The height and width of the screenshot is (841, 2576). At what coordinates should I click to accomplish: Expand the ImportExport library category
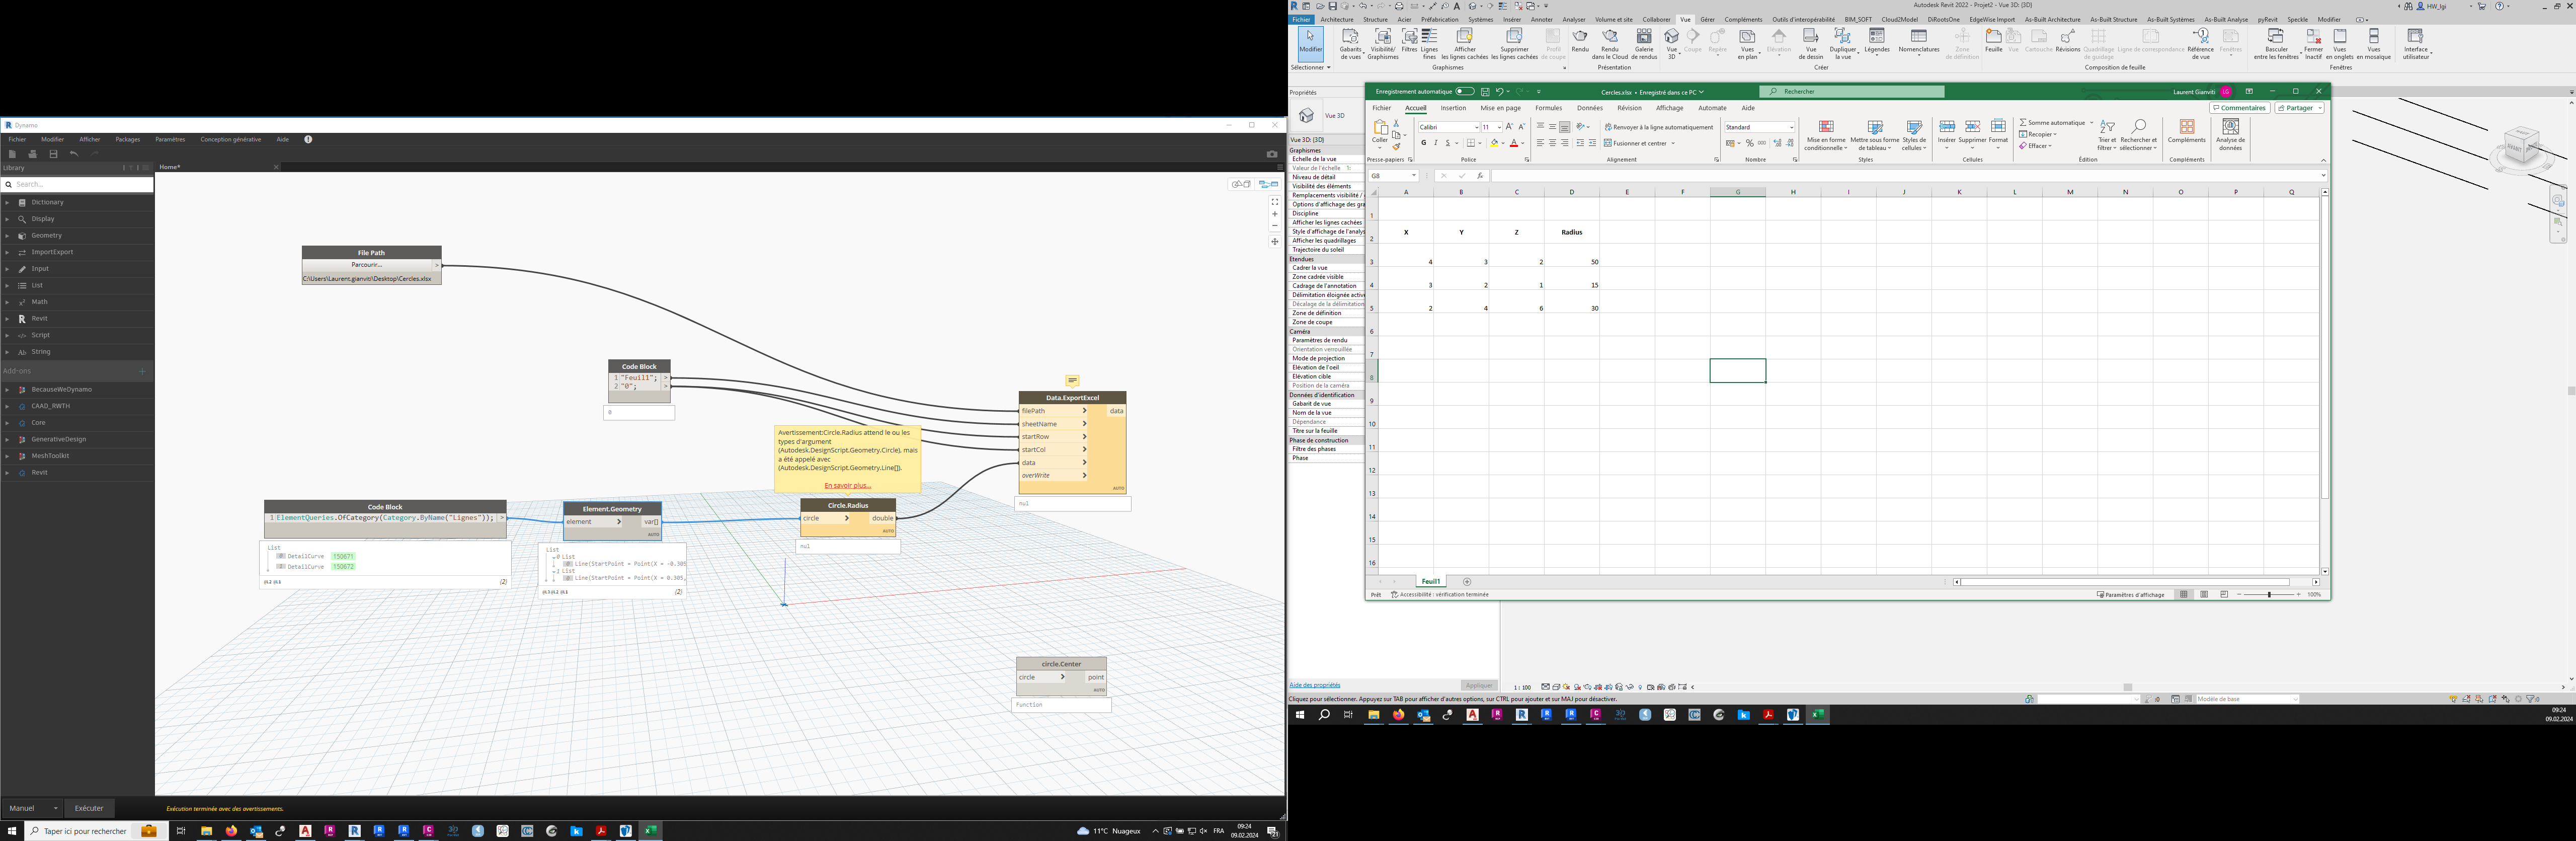coord(52,252)
